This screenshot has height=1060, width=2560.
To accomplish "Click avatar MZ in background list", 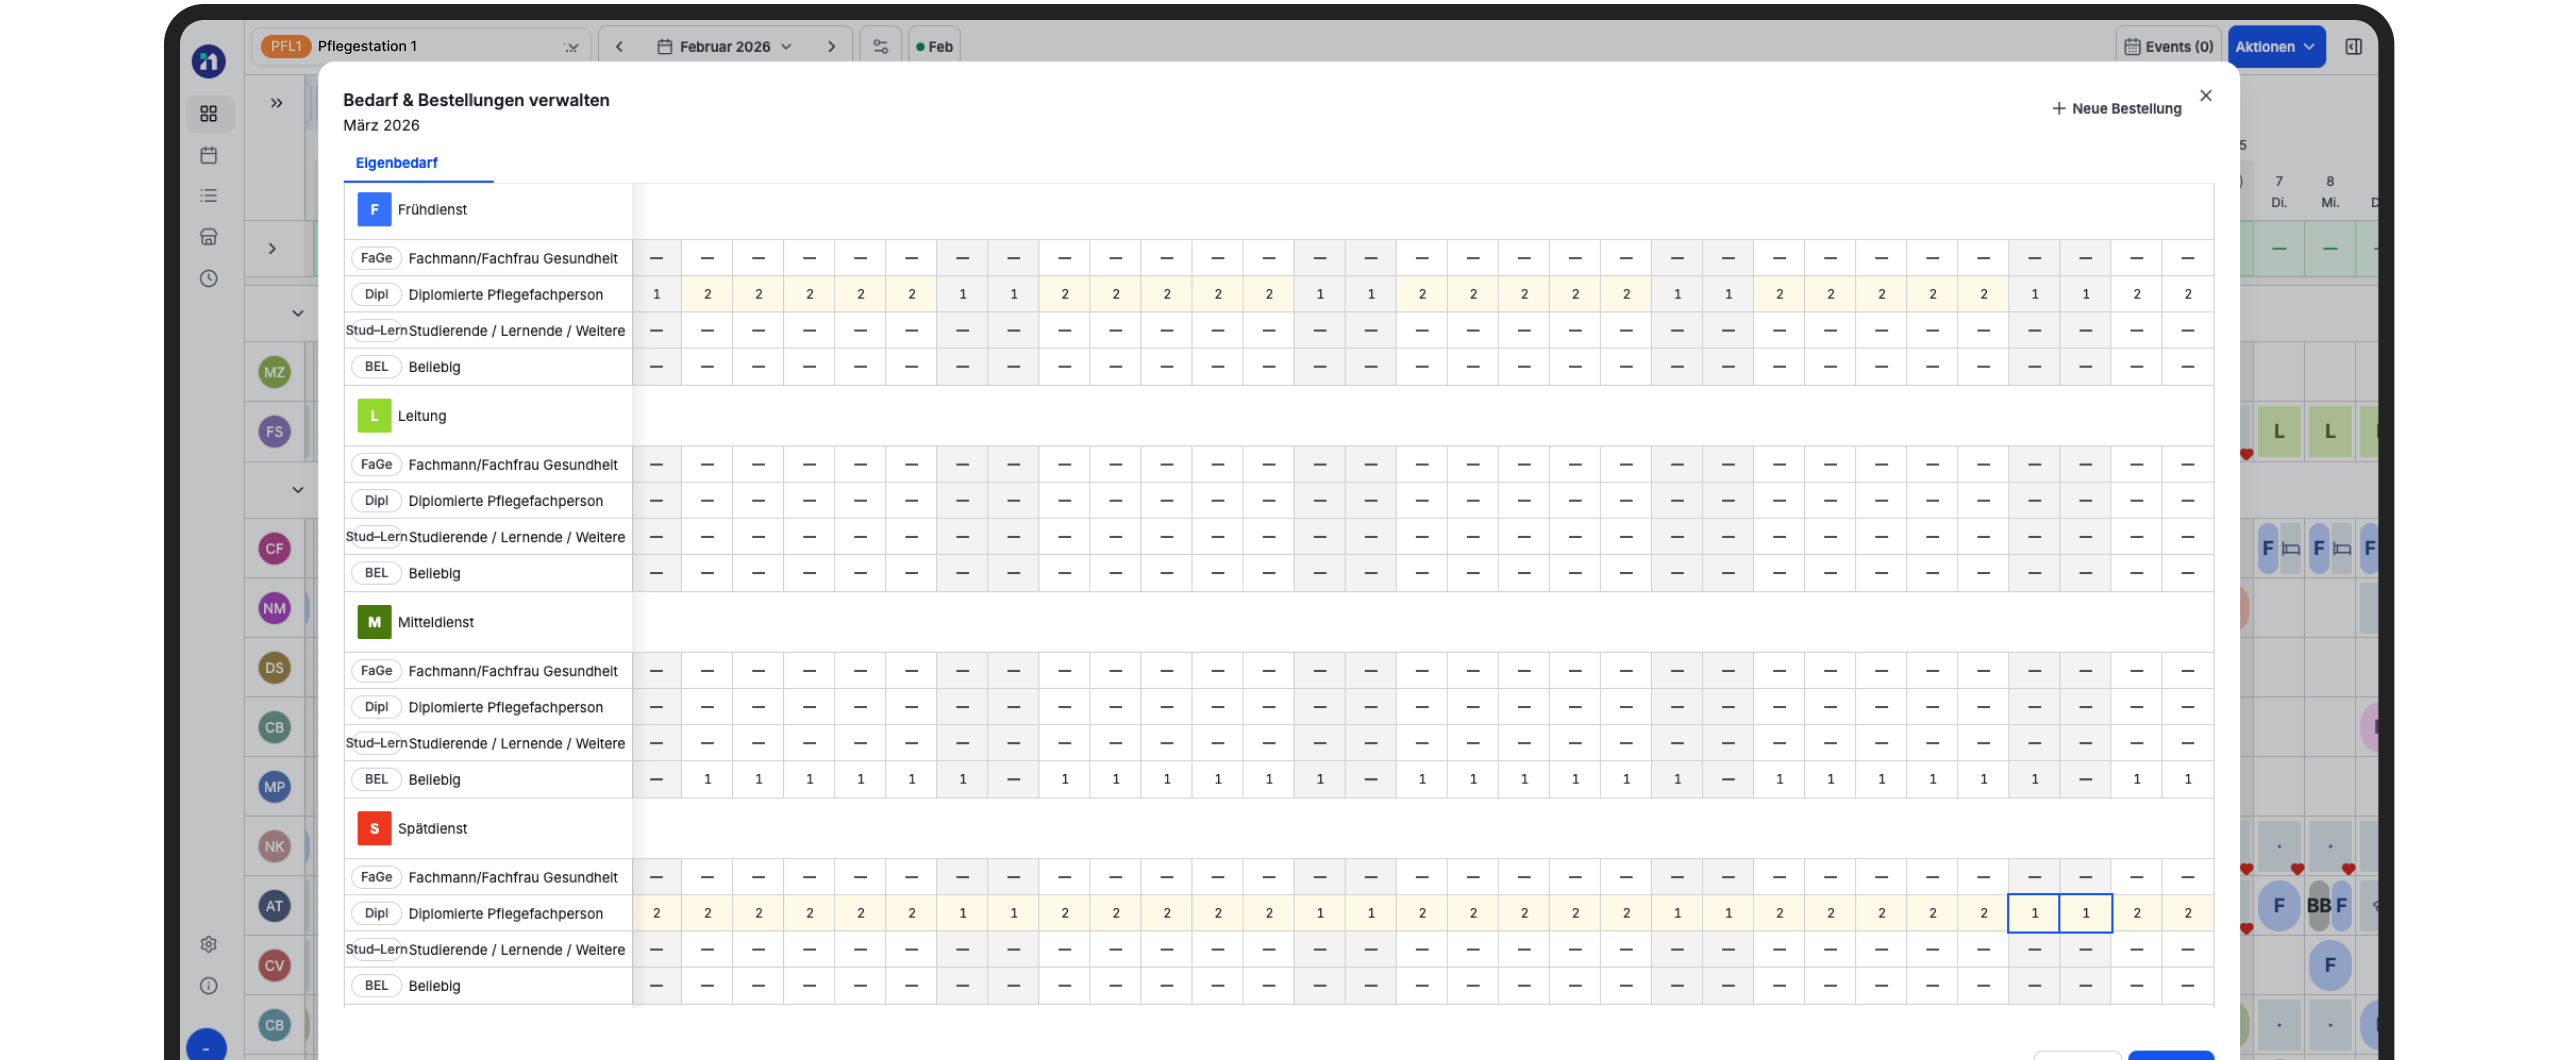I will click(x=274, y=373).
